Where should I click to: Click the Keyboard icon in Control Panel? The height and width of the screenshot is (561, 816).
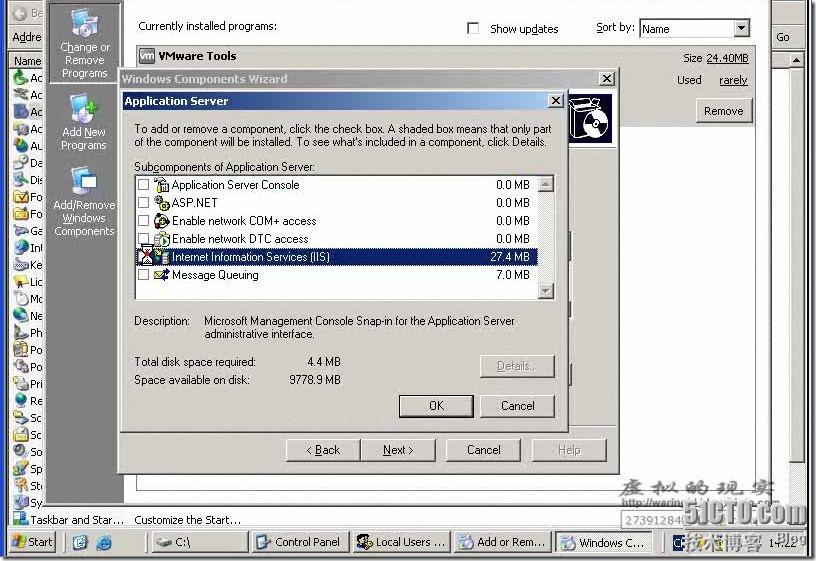point(21,264)
